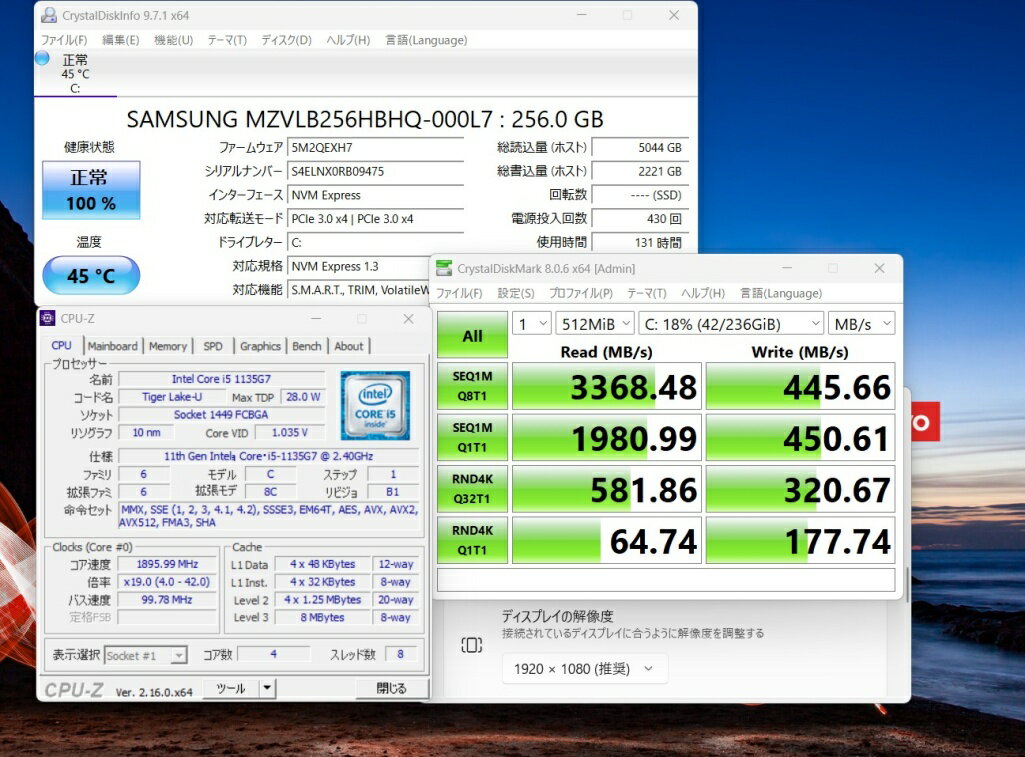Click the CrystalDiskMark title bar app icon

pyautogui.click(x=444, y=268)
